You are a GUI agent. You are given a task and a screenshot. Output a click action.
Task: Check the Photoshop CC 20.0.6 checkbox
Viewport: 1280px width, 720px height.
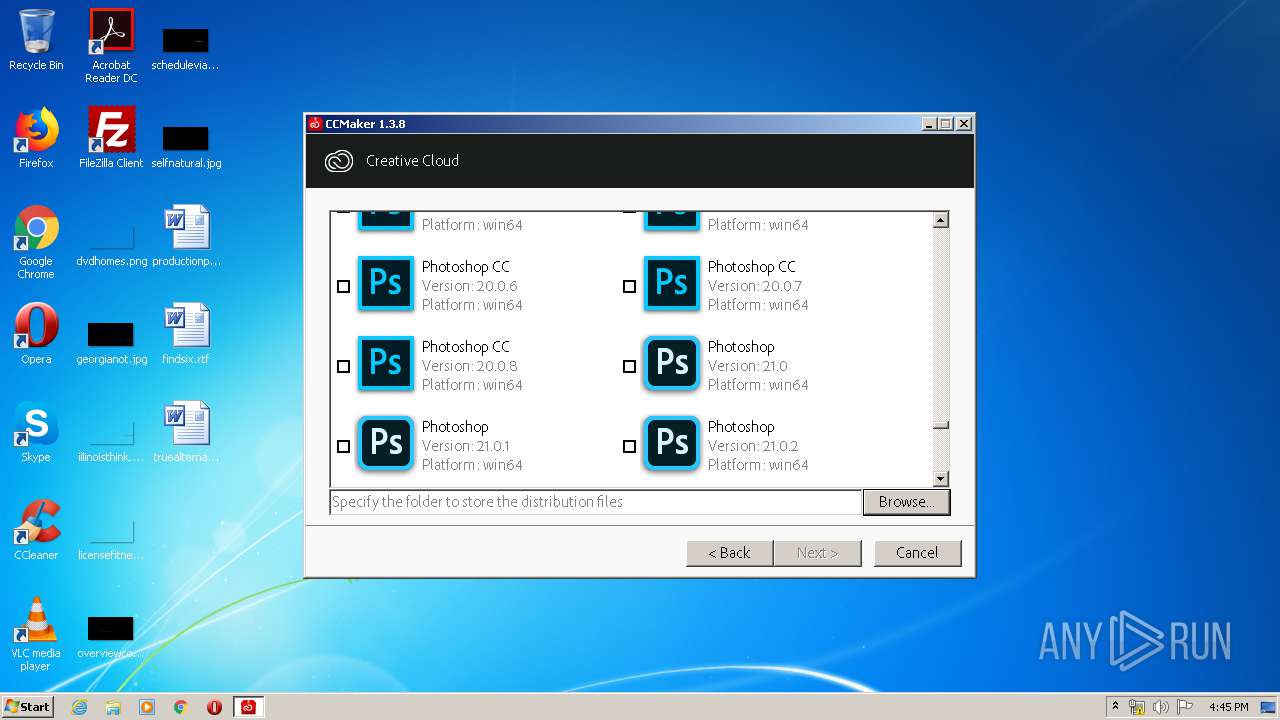343,286
